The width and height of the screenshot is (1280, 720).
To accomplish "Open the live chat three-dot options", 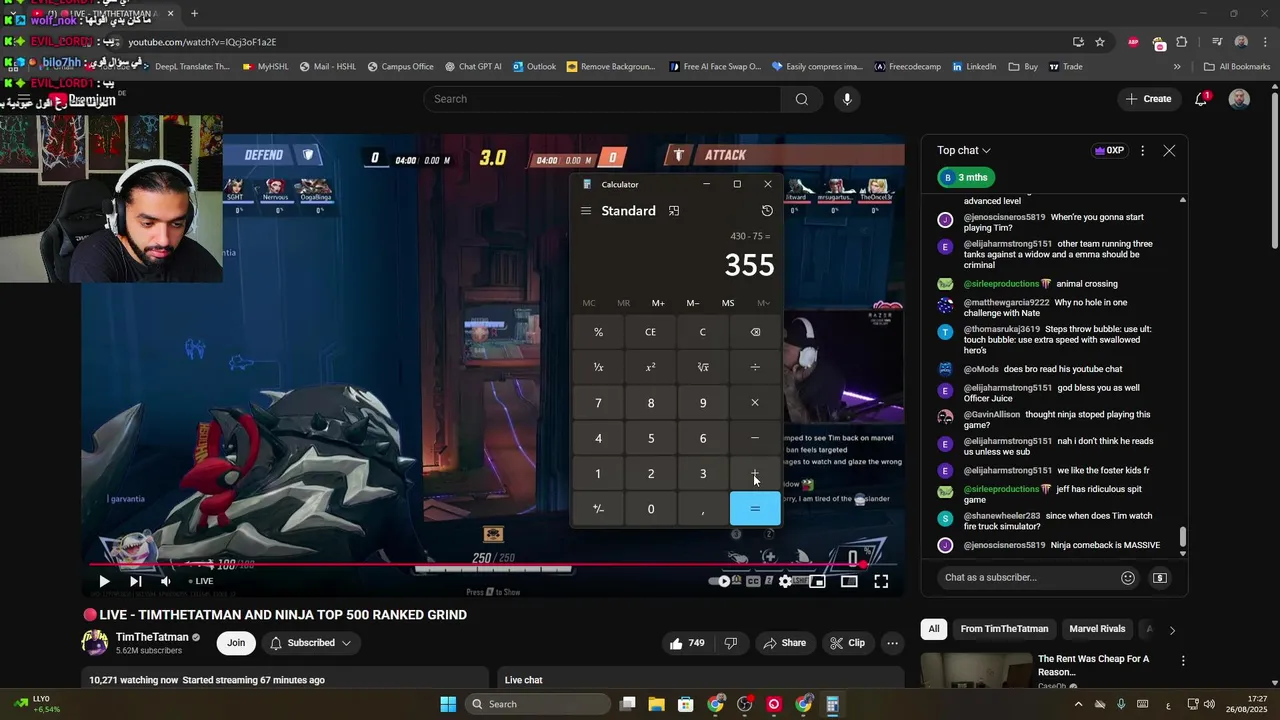I will (x=1143, y=151).
